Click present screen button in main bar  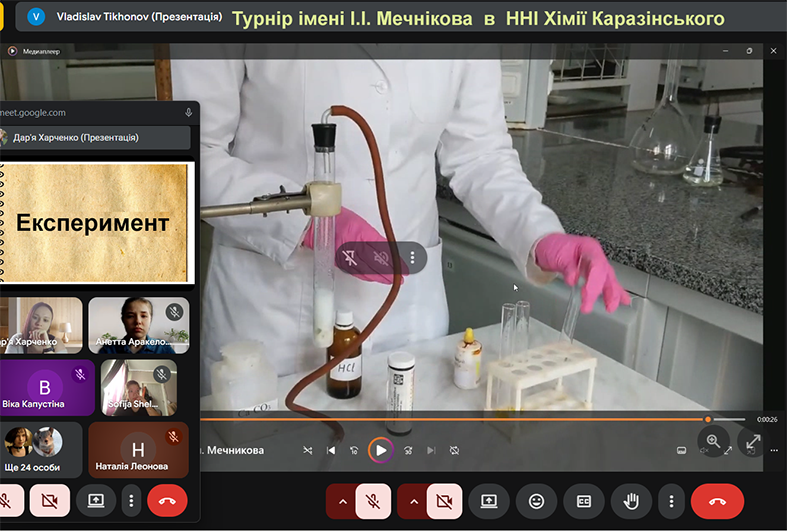[490, 500]
